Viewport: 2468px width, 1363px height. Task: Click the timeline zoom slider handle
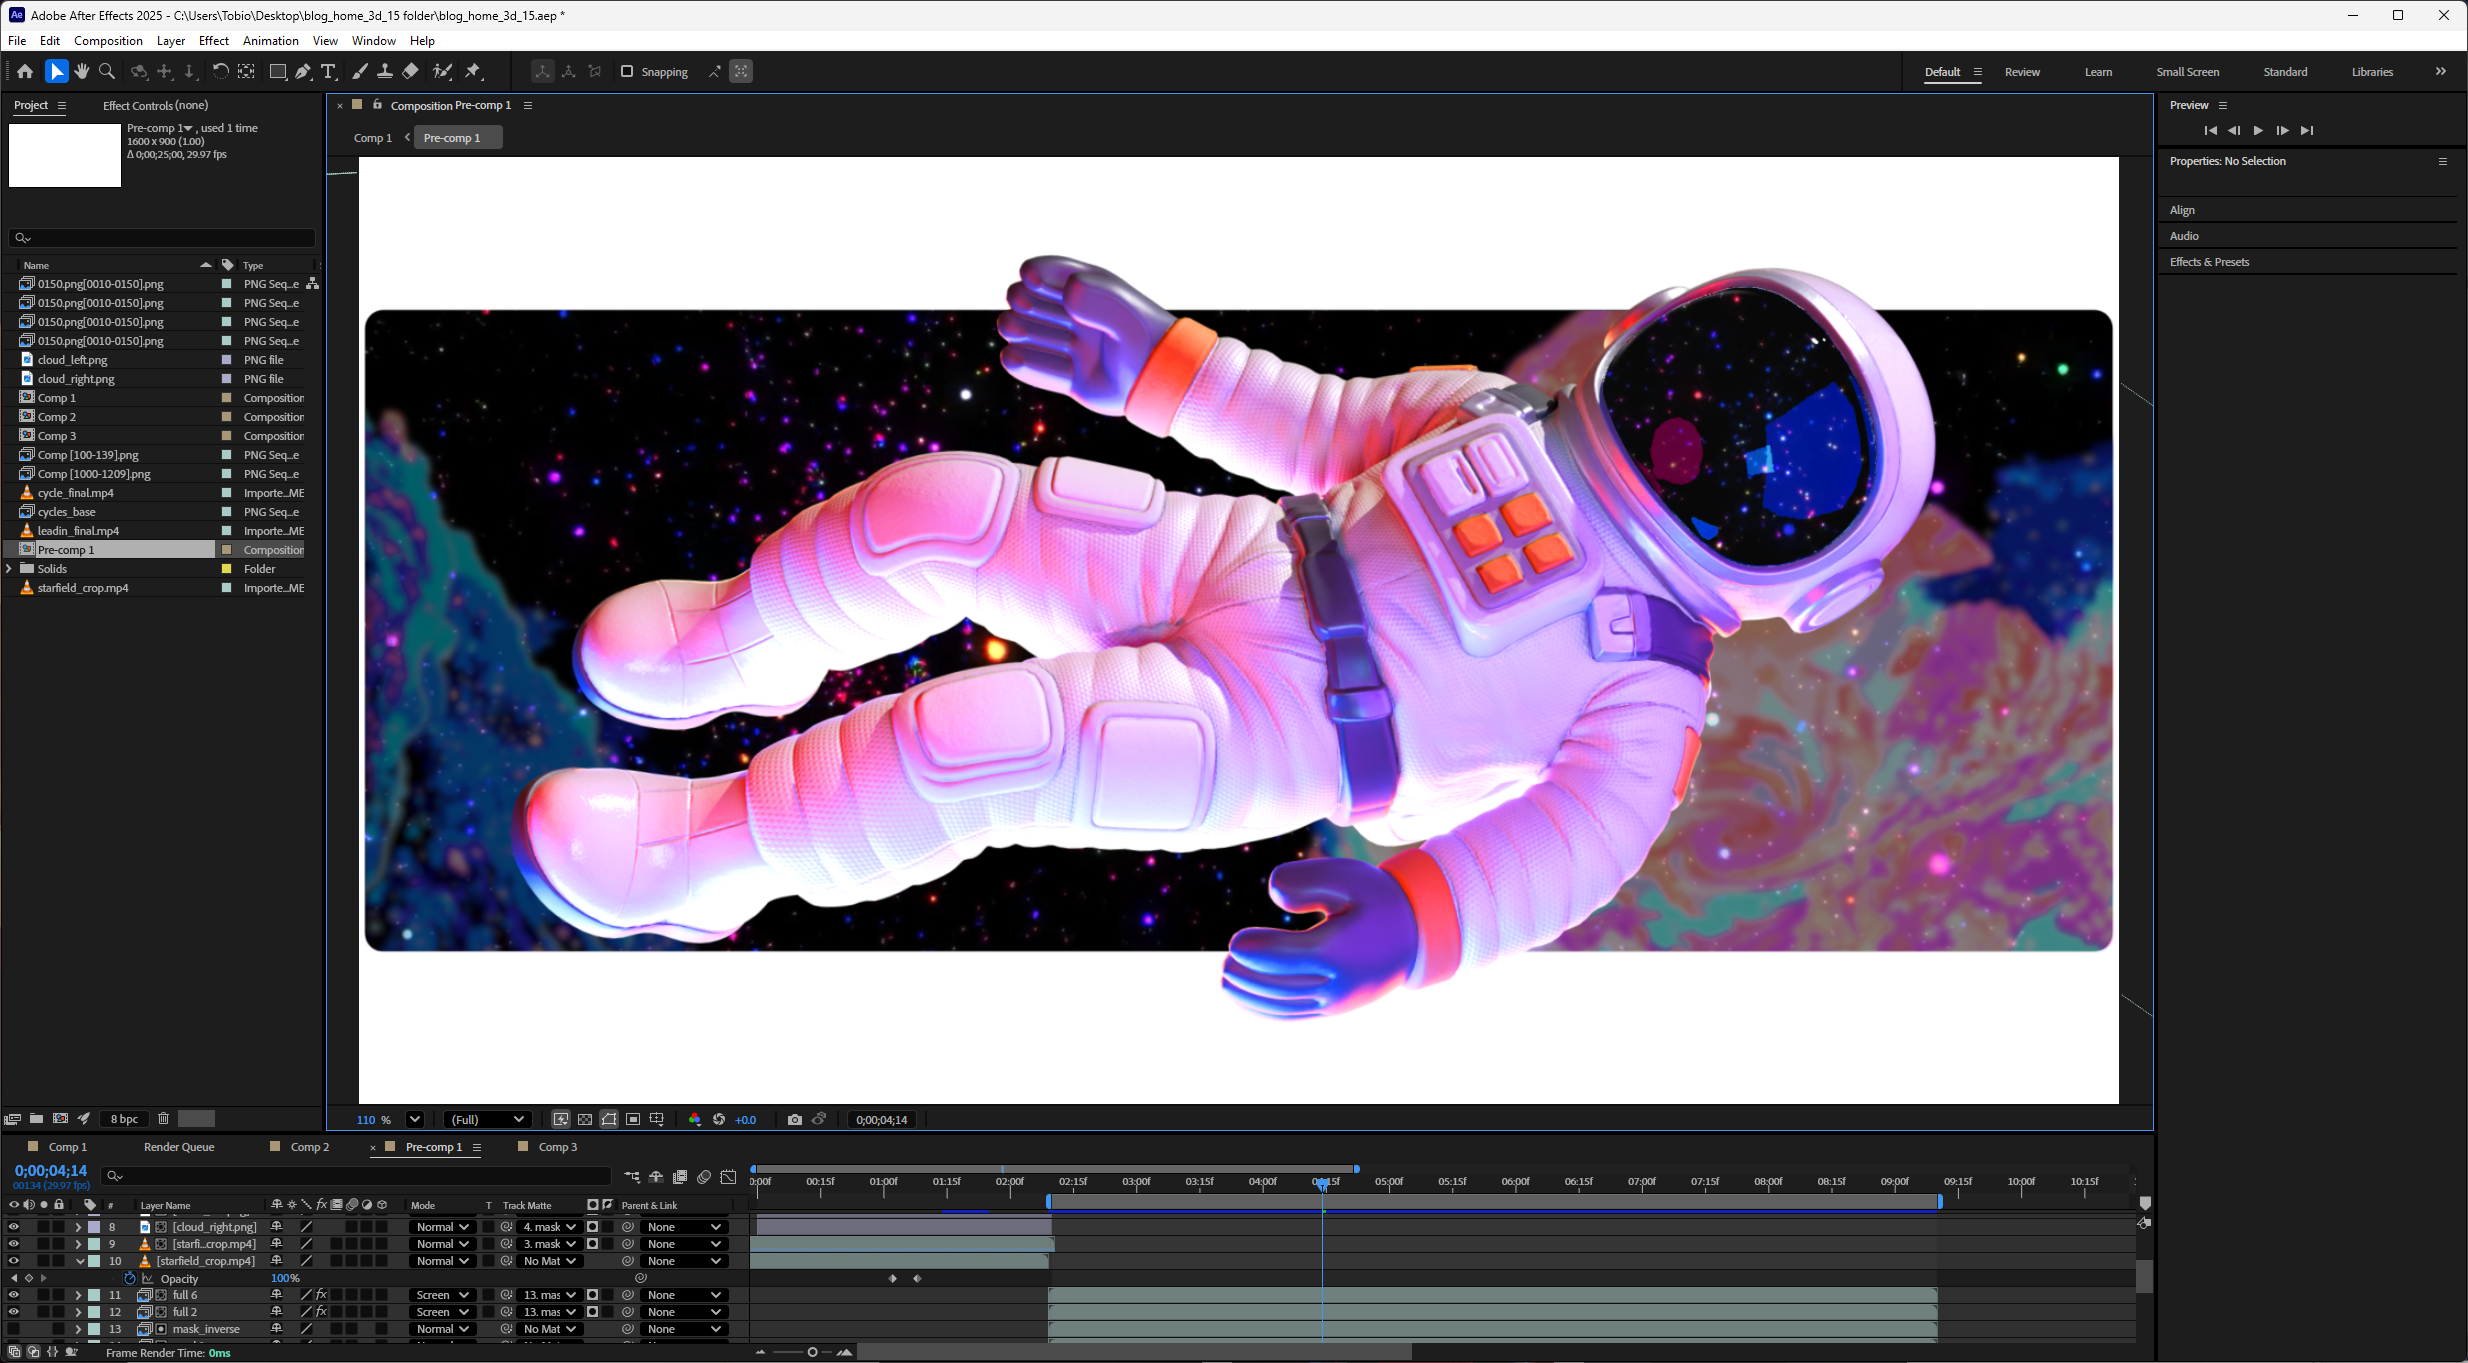pyautogui.click(x=812, y=1352)
